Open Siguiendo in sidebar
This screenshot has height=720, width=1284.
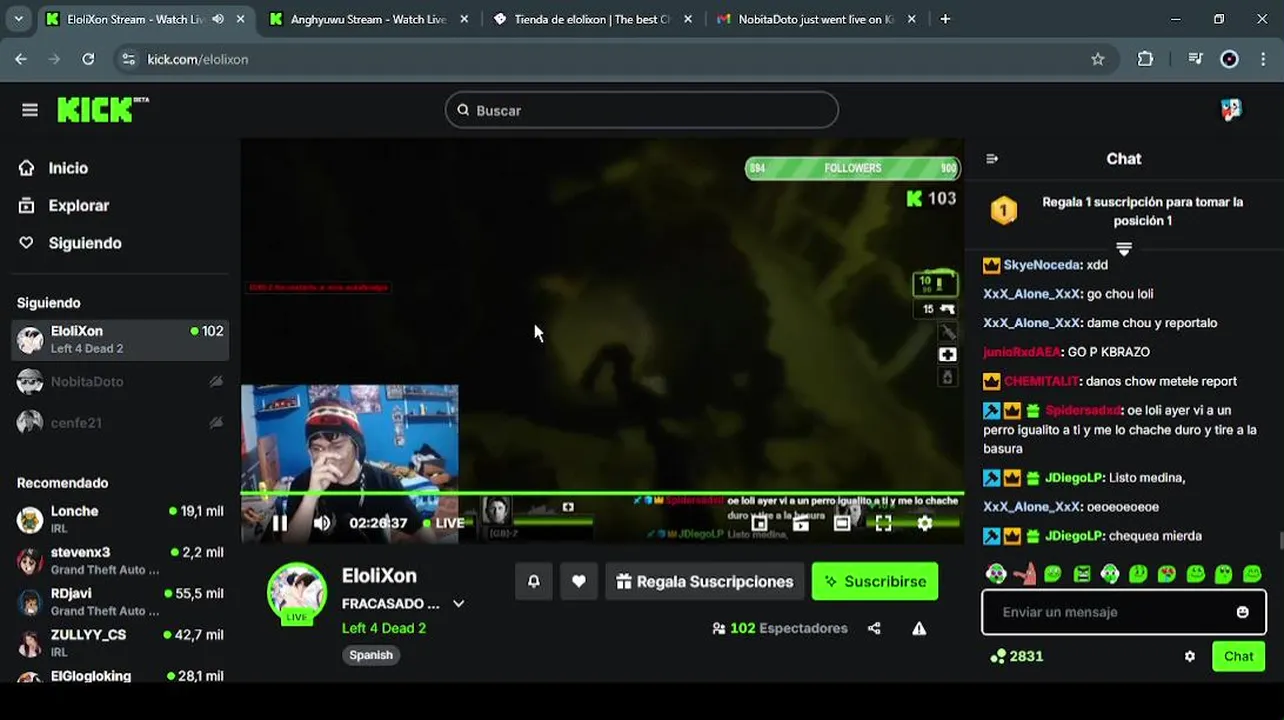click(70, 243)
